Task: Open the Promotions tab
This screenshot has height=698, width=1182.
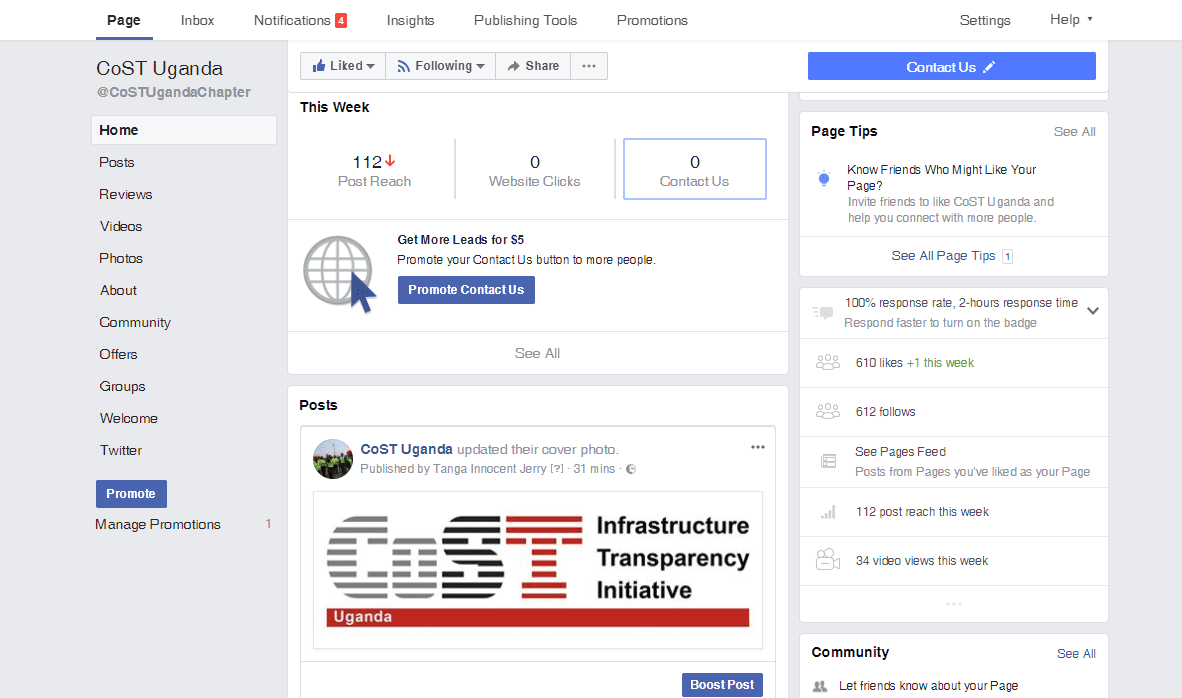Action: coord(652,20)
